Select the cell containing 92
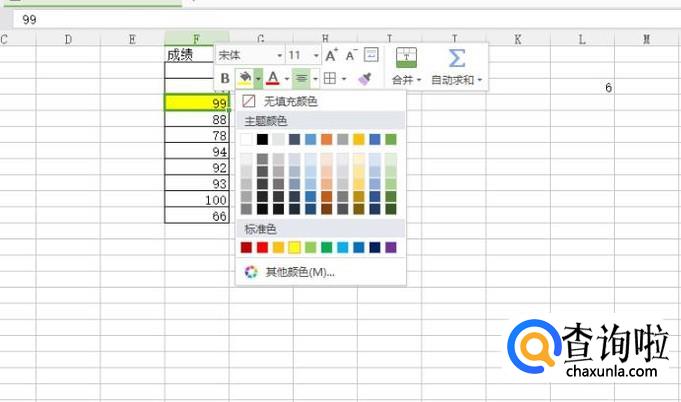681x402 pixels. click(x=197, y=167)
